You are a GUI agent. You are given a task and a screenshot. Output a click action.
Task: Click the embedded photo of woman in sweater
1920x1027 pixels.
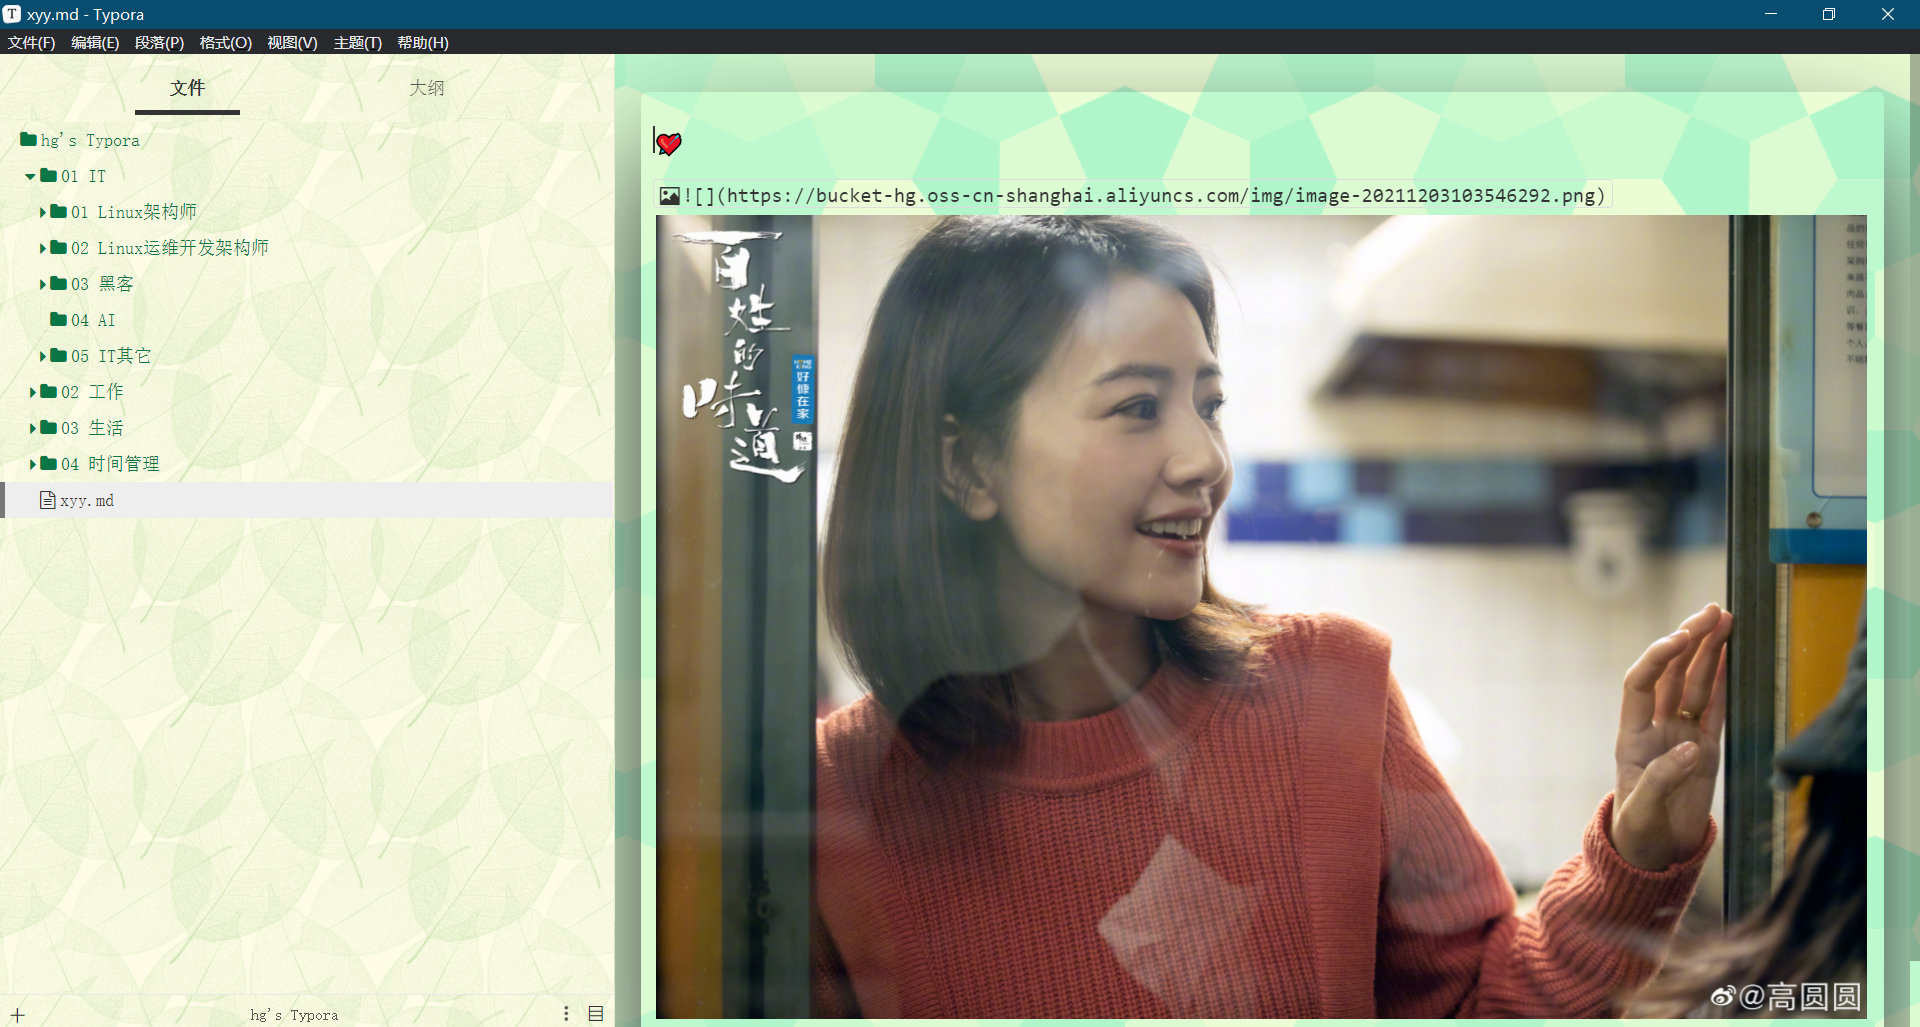tap(1261, 617)
